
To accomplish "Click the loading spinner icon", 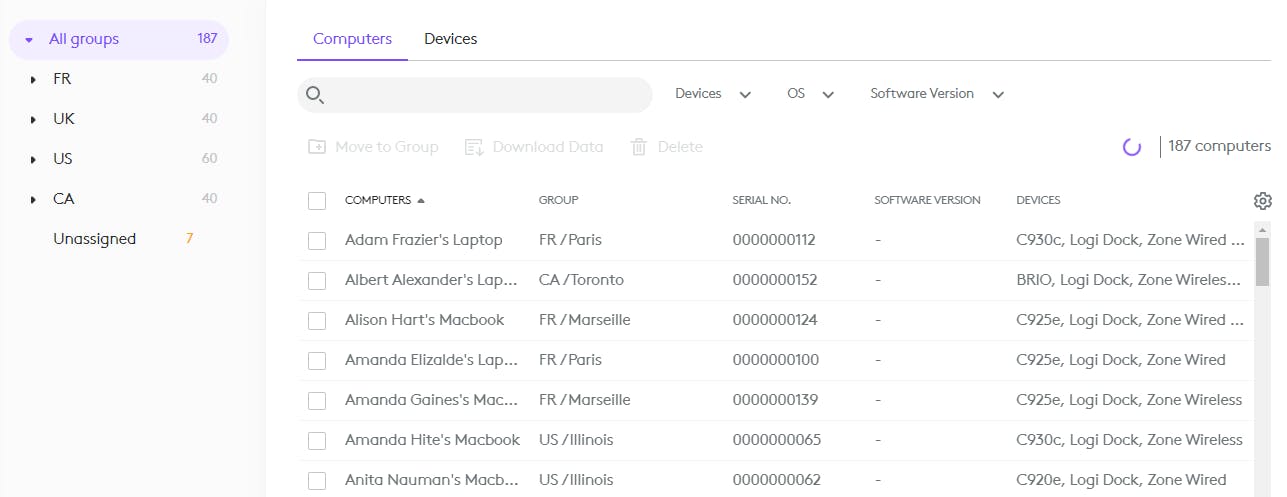I will (x=1132, y=147).
